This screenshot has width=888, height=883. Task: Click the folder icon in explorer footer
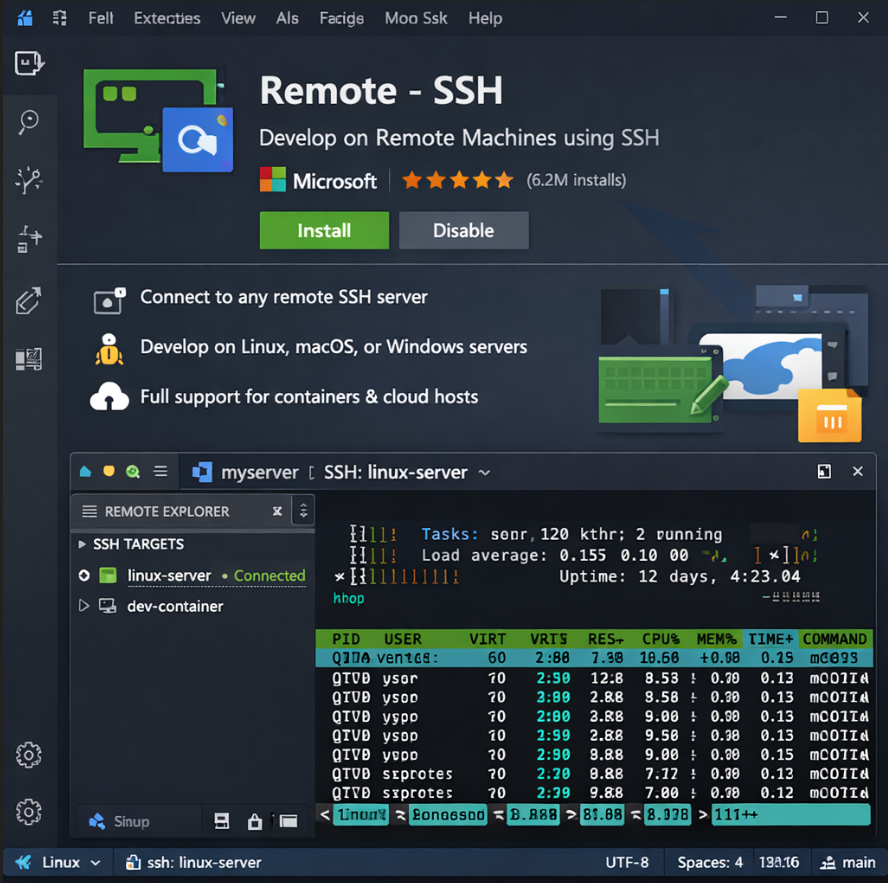point(288,821)
